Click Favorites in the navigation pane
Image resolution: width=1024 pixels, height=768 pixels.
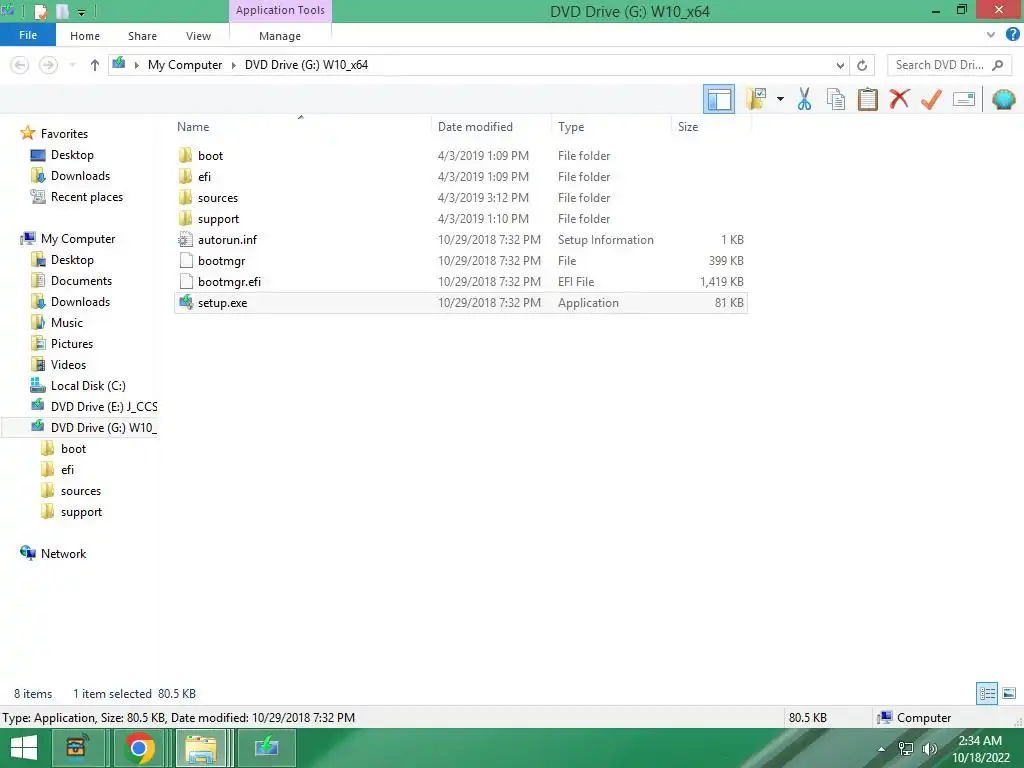55,133
